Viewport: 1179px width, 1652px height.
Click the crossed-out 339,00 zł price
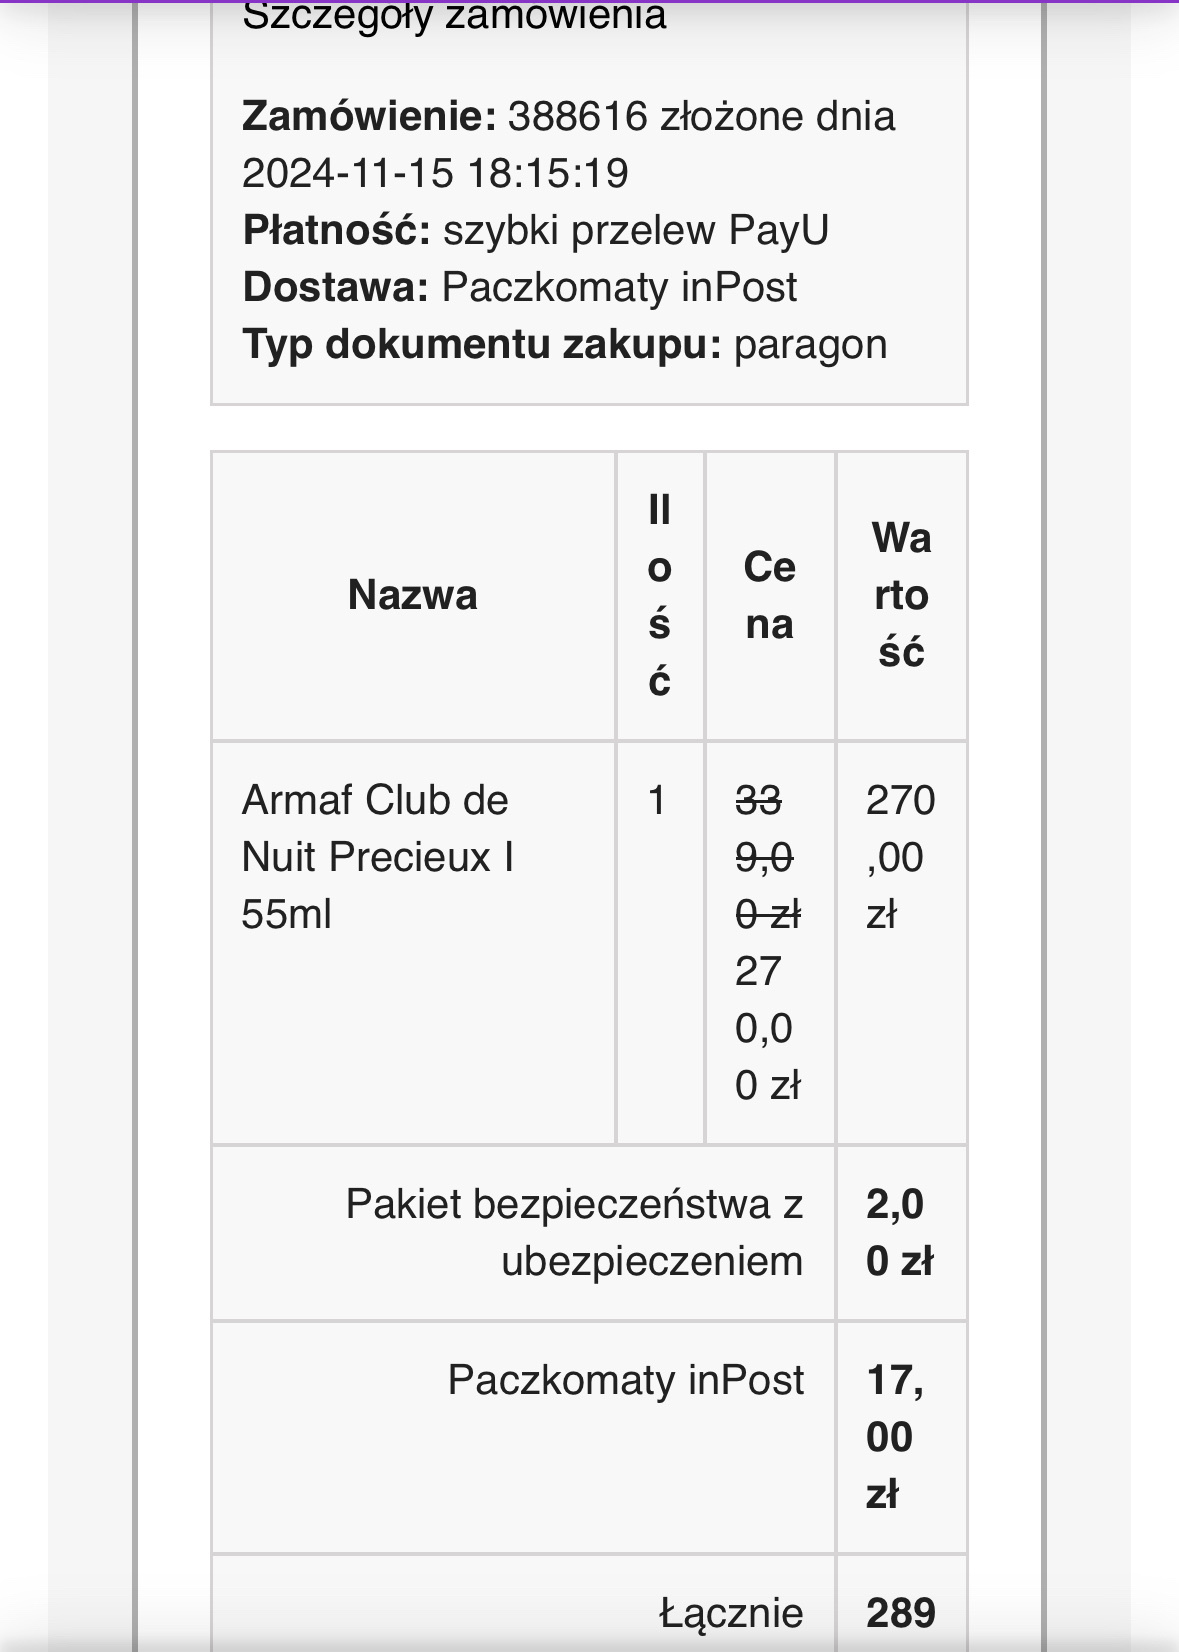click(765, 857)
